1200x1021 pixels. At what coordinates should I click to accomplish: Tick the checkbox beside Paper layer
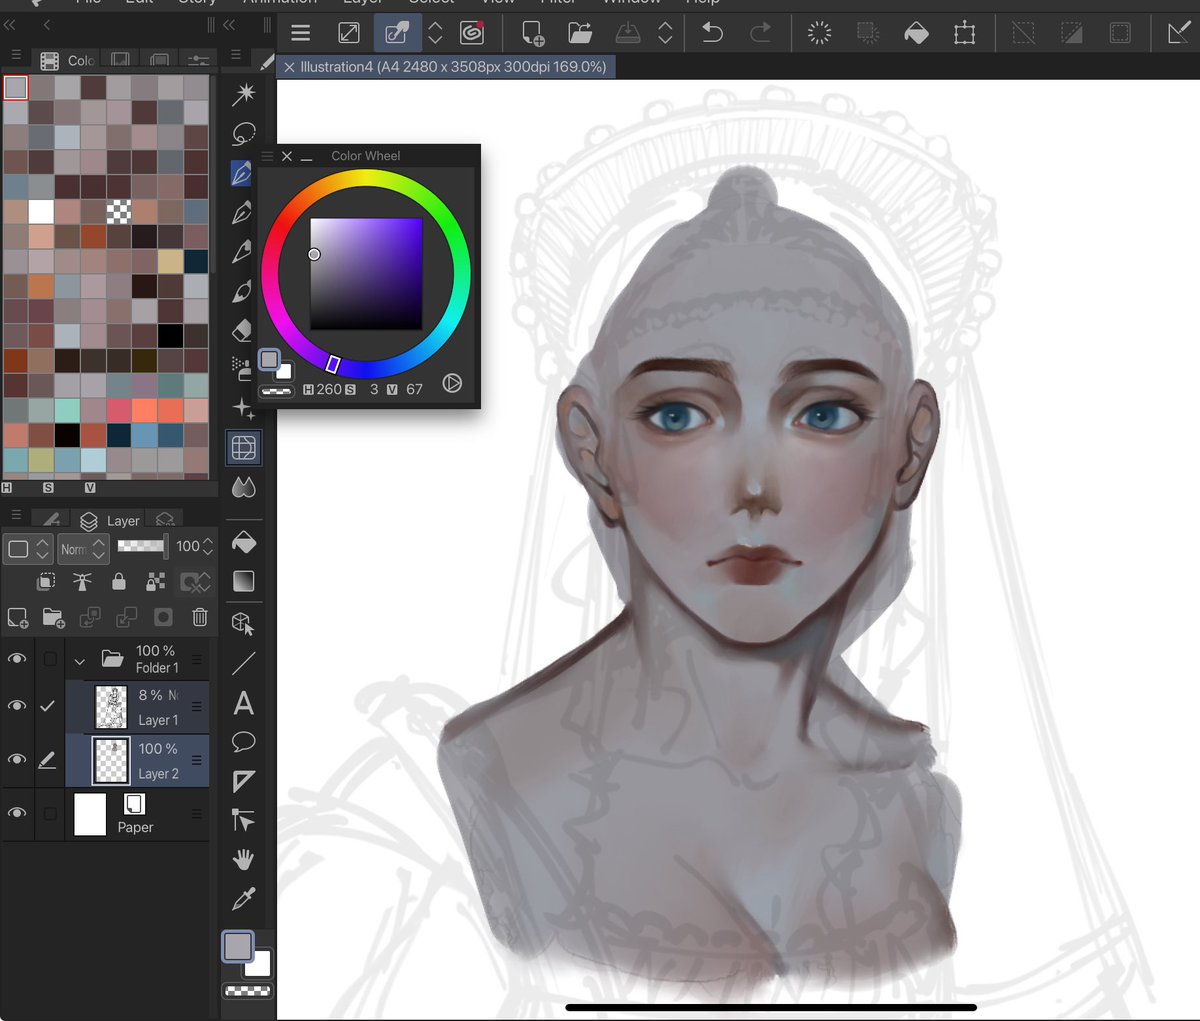click(x=50, y=813)
